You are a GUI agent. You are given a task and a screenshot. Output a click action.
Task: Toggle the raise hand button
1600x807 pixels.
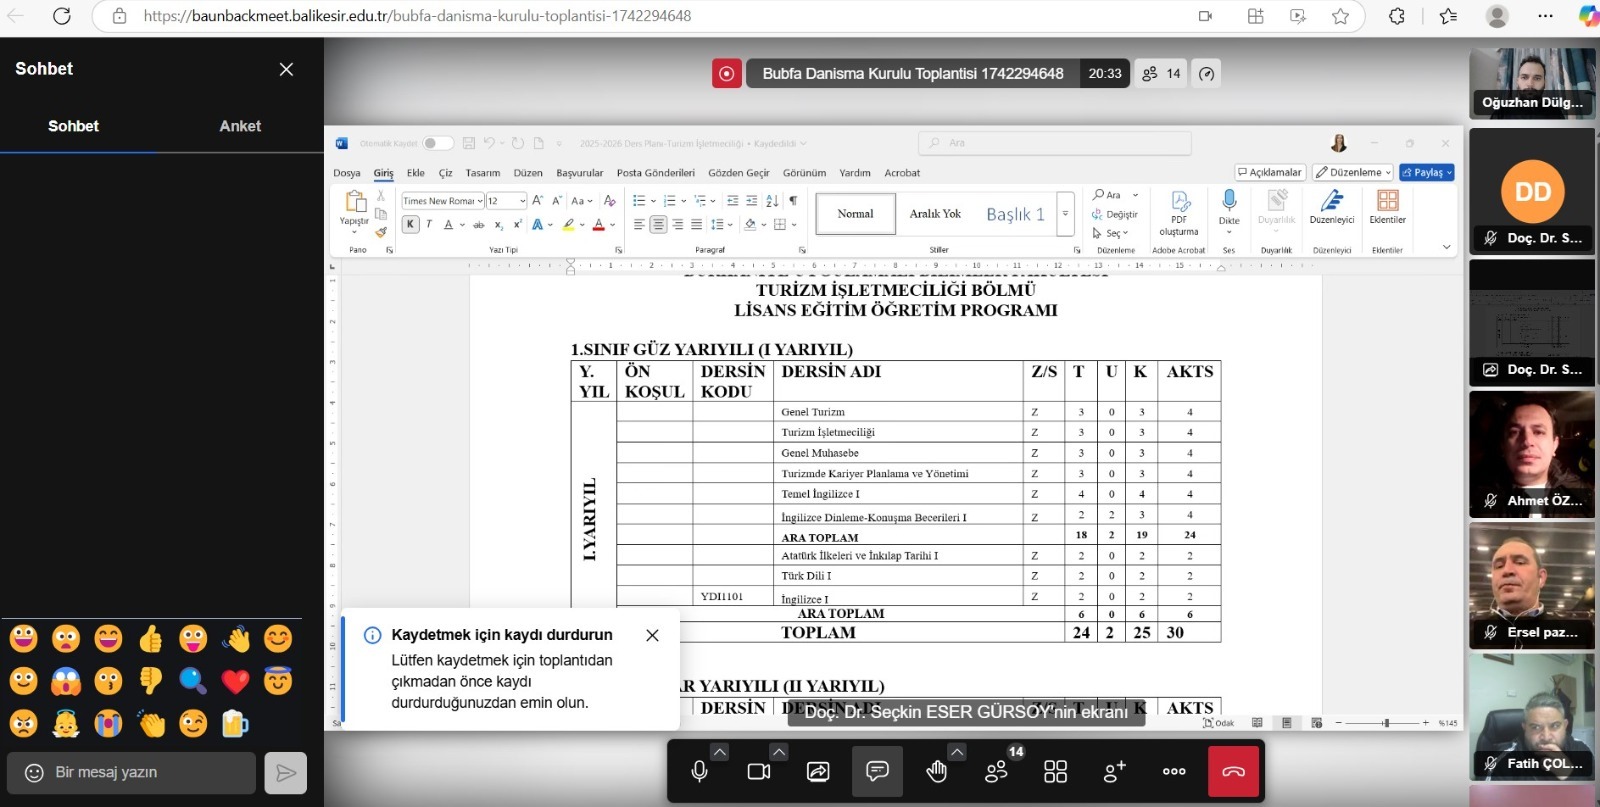(936, 771)
